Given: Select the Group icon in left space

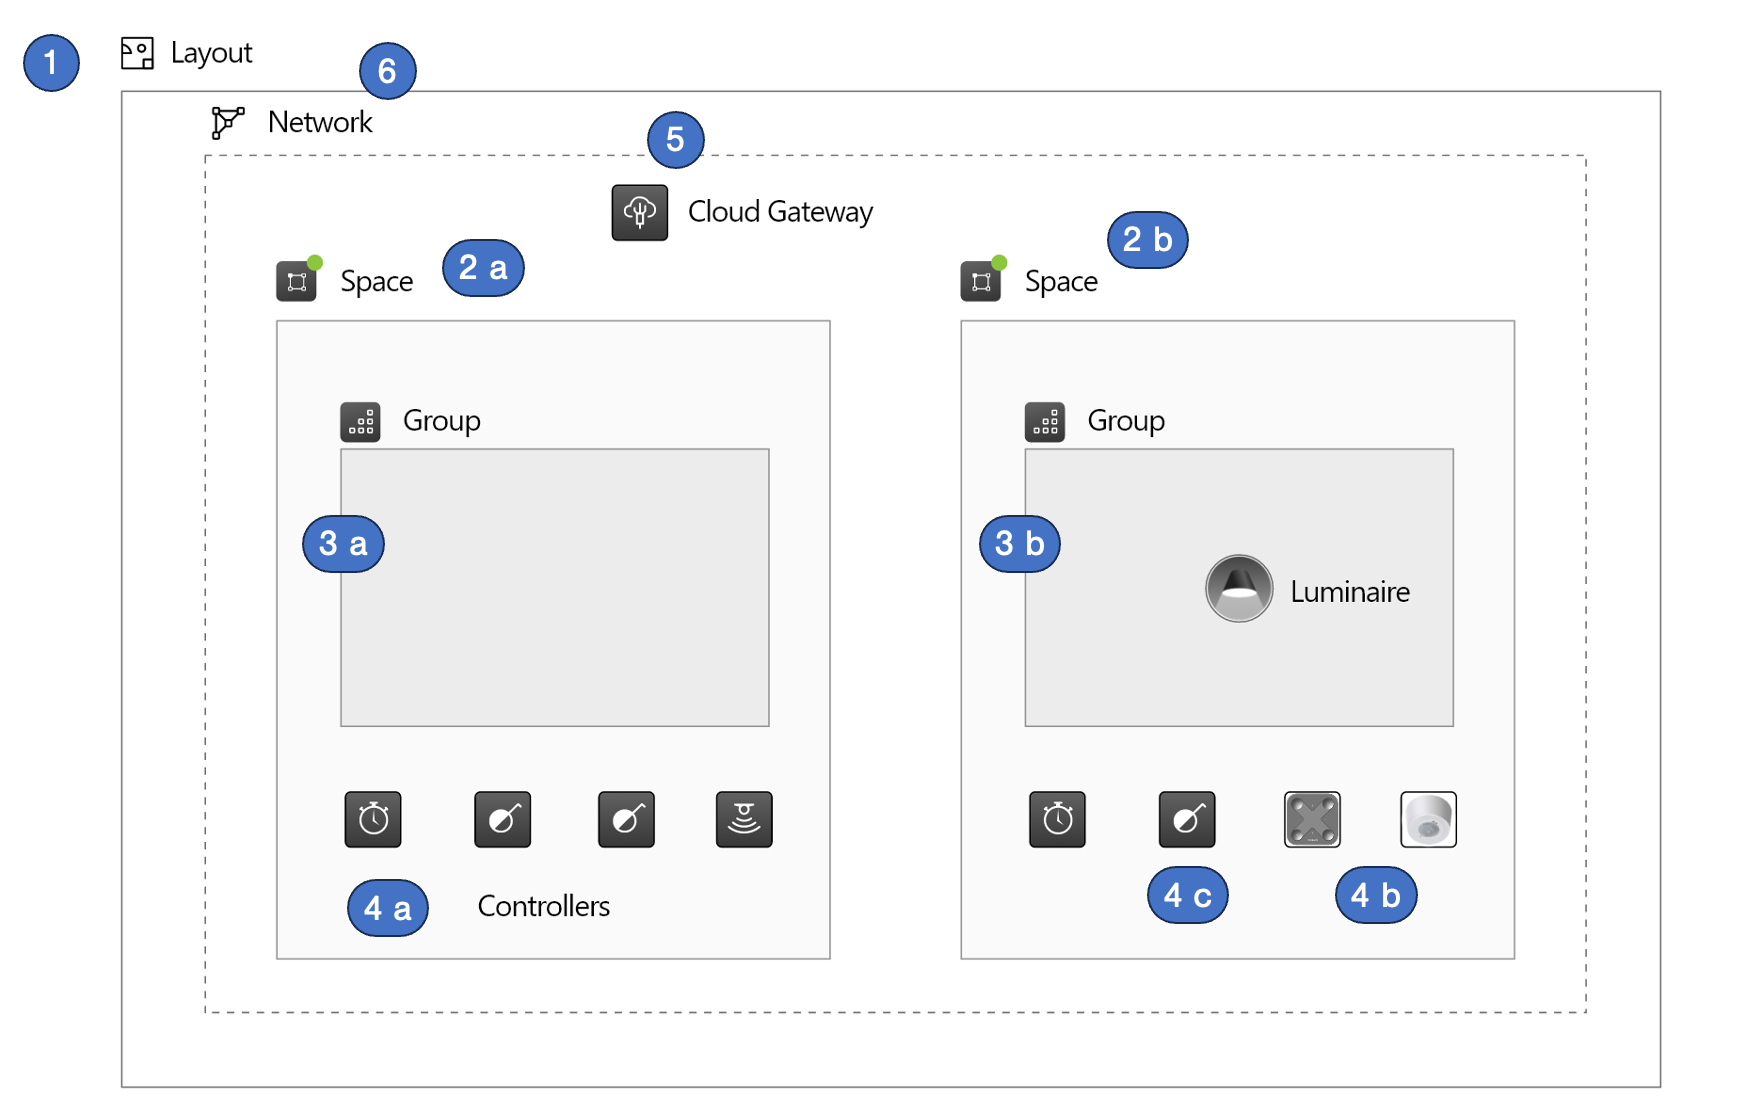Looking at the screenshot, I should [360, 422].
